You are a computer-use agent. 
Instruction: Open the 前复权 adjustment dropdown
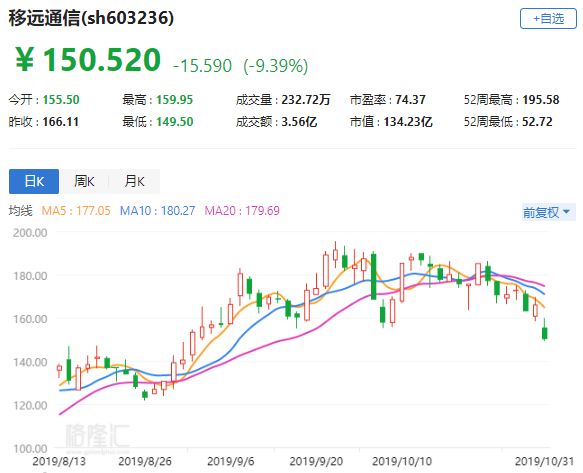[x=548, y=212]
